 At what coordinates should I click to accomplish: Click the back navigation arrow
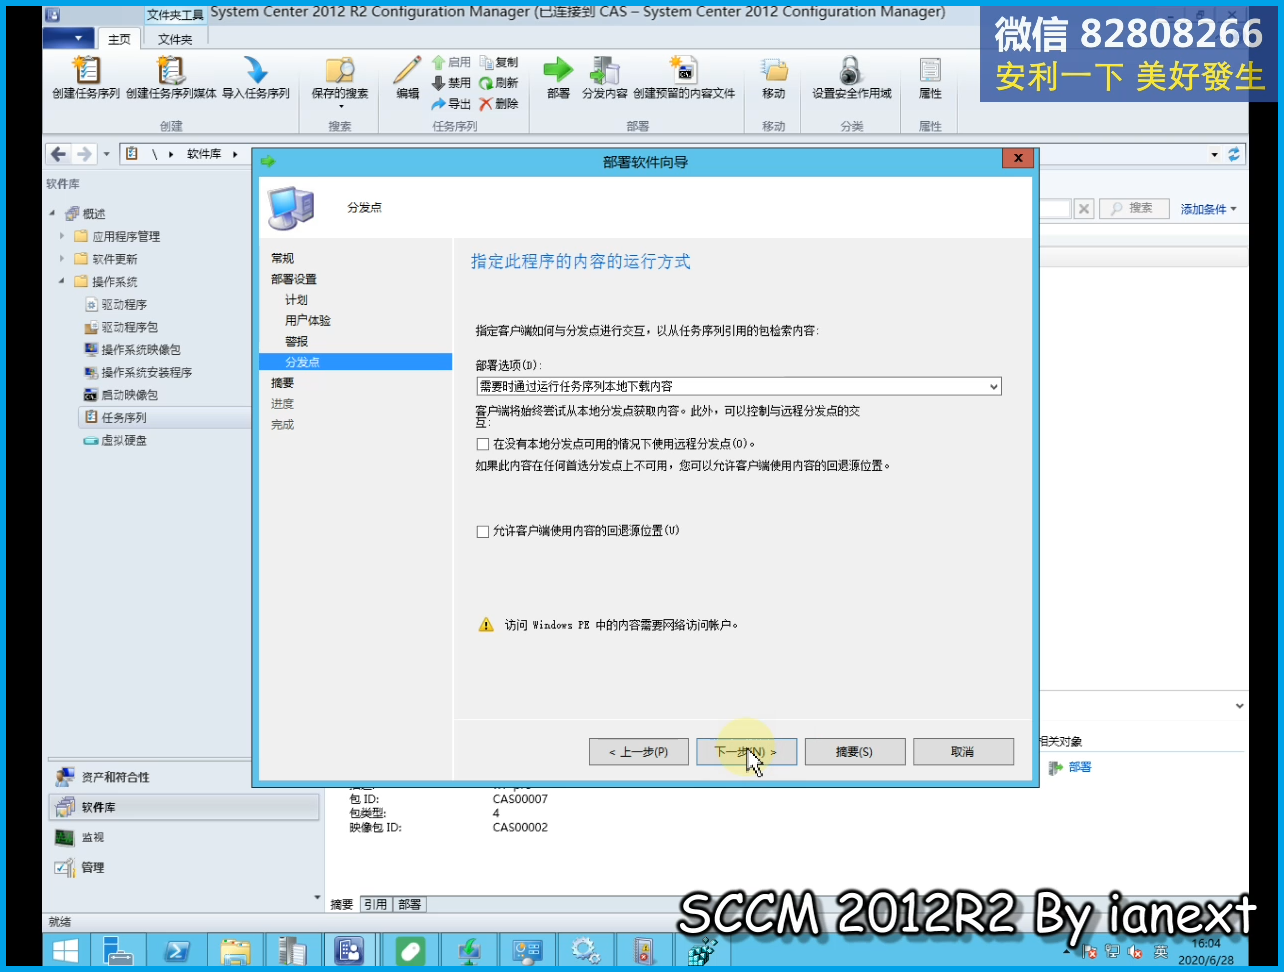pyautogui.click(x=58, y=154)
